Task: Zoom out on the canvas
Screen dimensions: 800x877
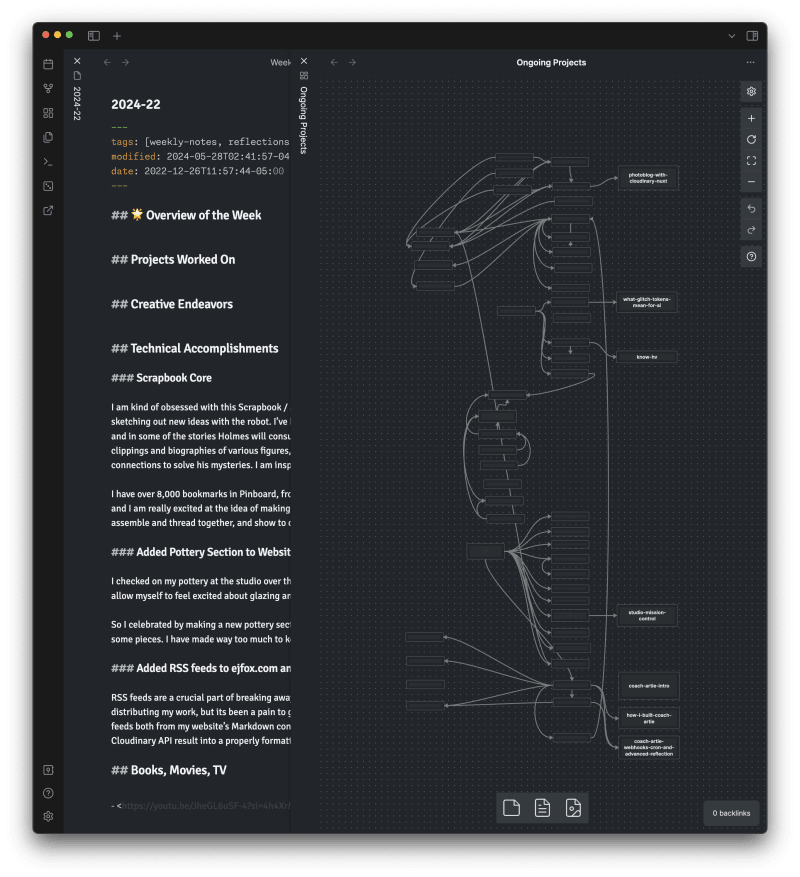Action: 751,182
